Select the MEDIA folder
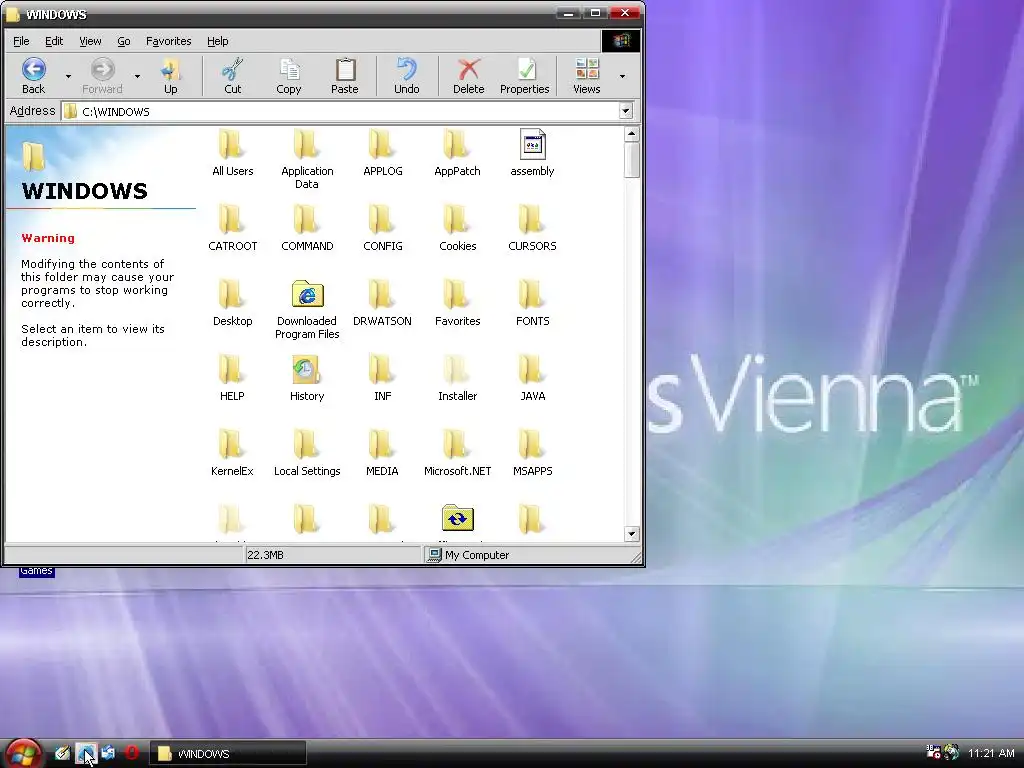 pos(383,454)
